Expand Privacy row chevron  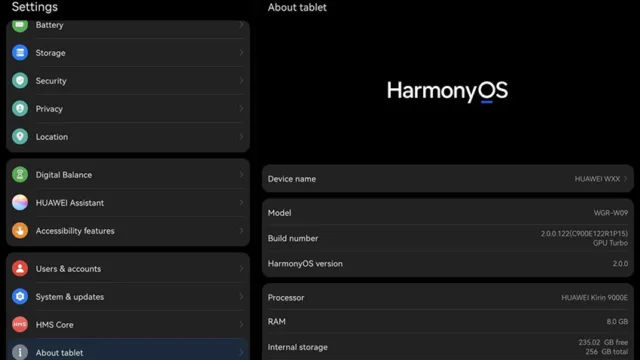(x=241, y=109)
